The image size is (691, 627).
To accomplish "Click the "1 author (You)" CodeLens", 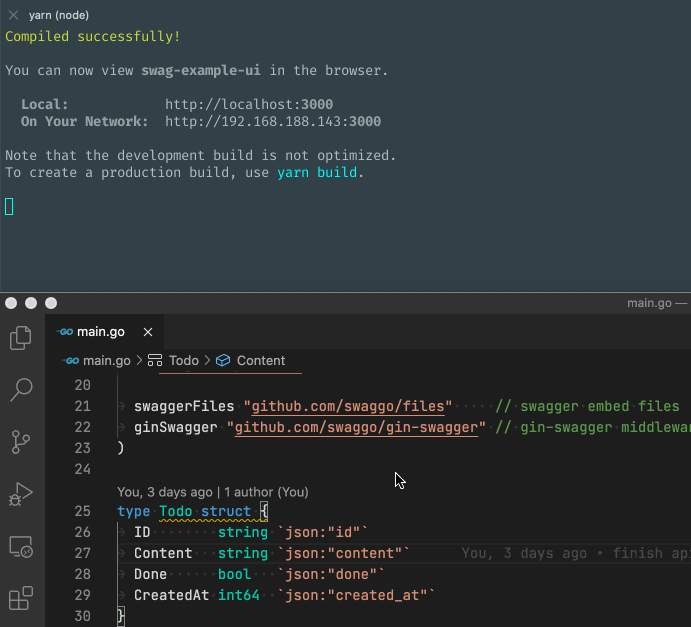I will 266,492.
